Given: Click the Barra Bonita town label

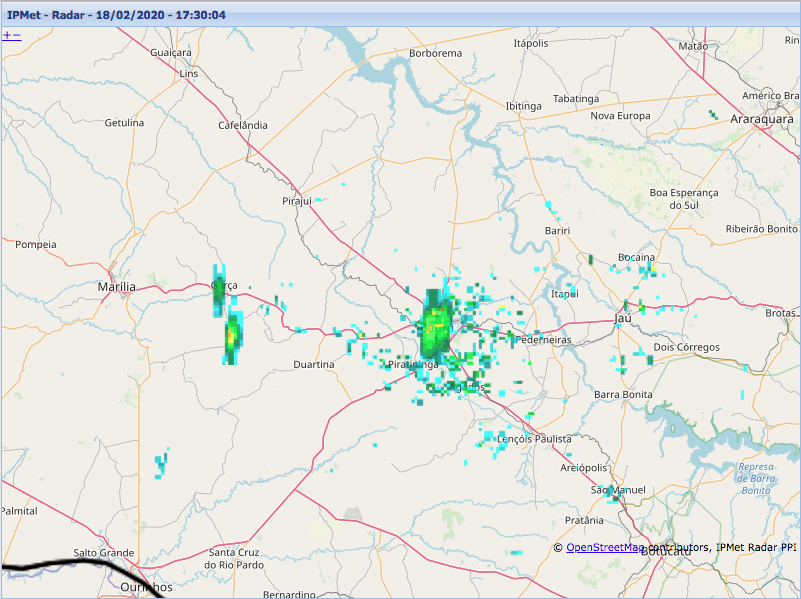Looking at the screenshot, I should pos(623,395).
